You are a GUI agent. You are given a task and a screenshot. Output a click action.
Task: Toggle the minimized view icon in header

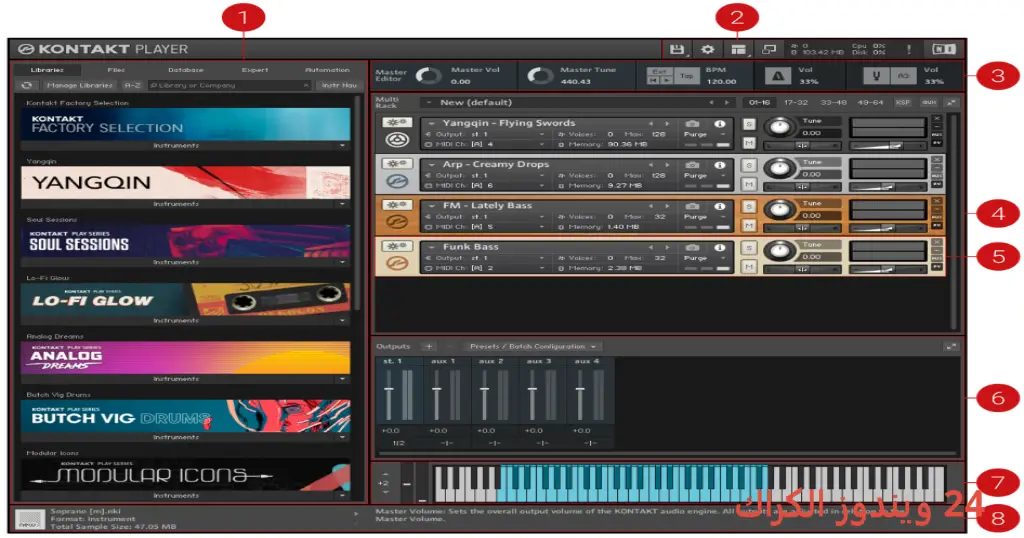pos(769,50)
